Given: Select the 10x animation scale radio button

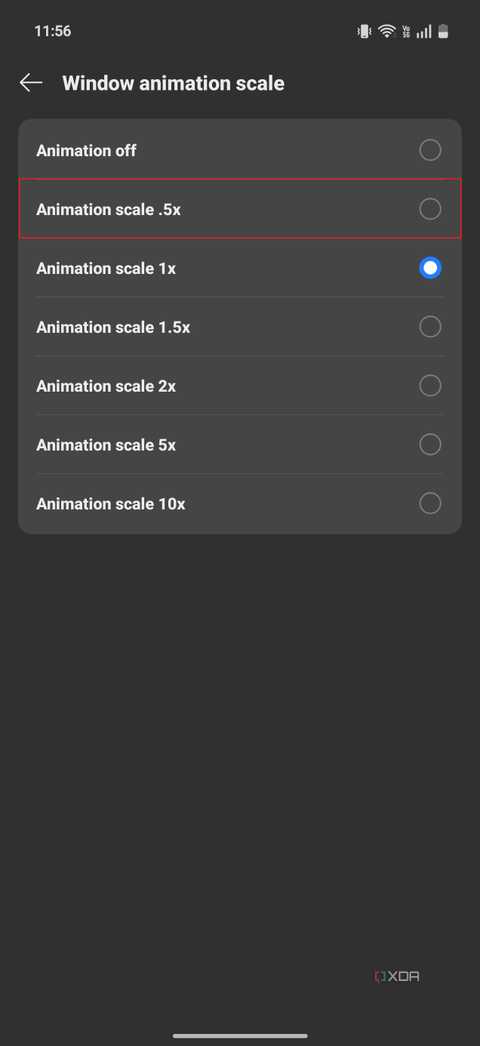Looking at the screenshot, I should click(x=430, y=503).
